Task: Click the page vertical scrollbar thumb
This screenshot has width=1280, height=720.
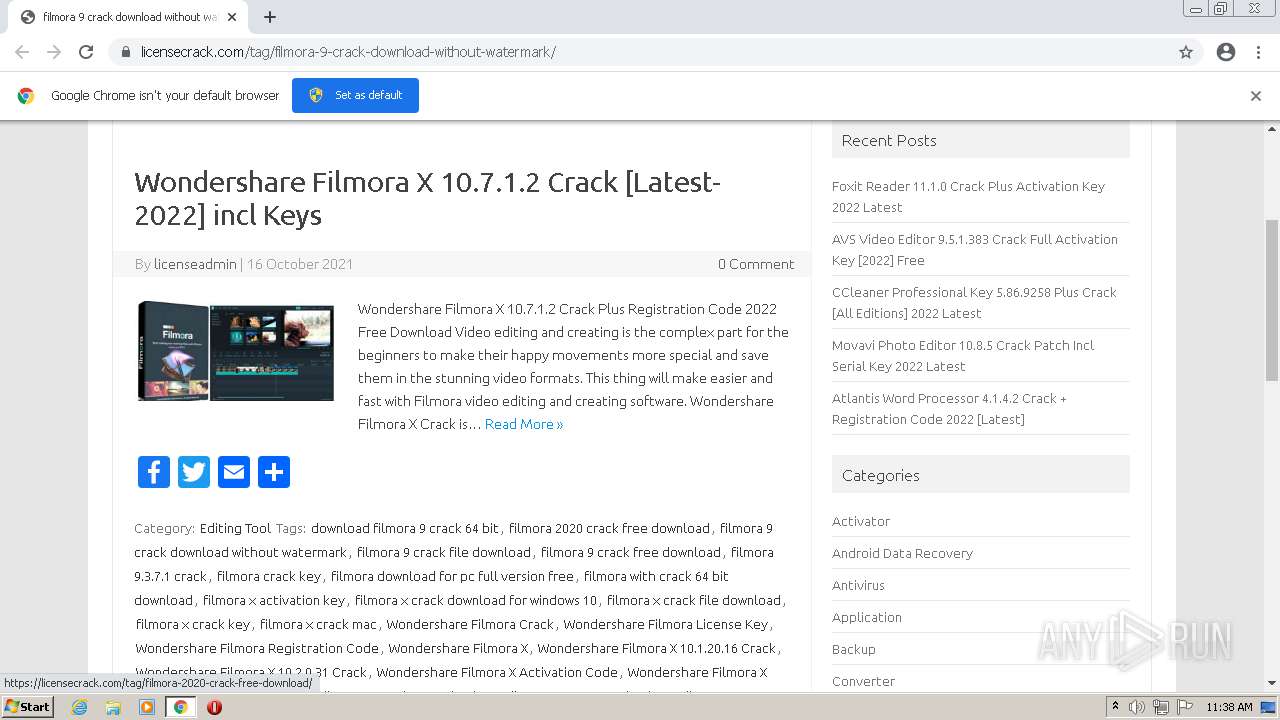Action: [1272, 300]
